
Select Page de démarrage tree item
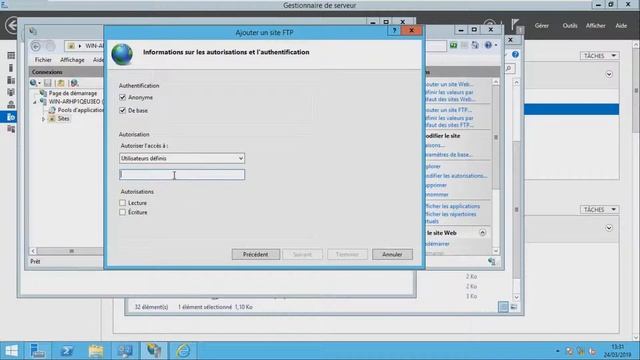point(73,93)
